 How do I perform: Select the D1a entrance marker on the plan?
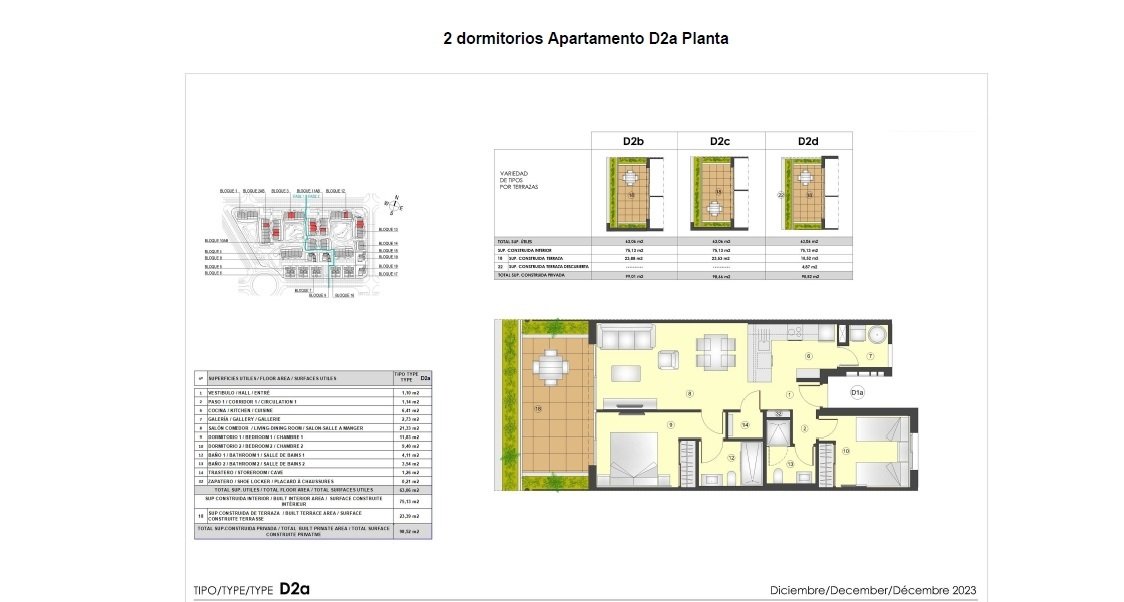(857, 392)
